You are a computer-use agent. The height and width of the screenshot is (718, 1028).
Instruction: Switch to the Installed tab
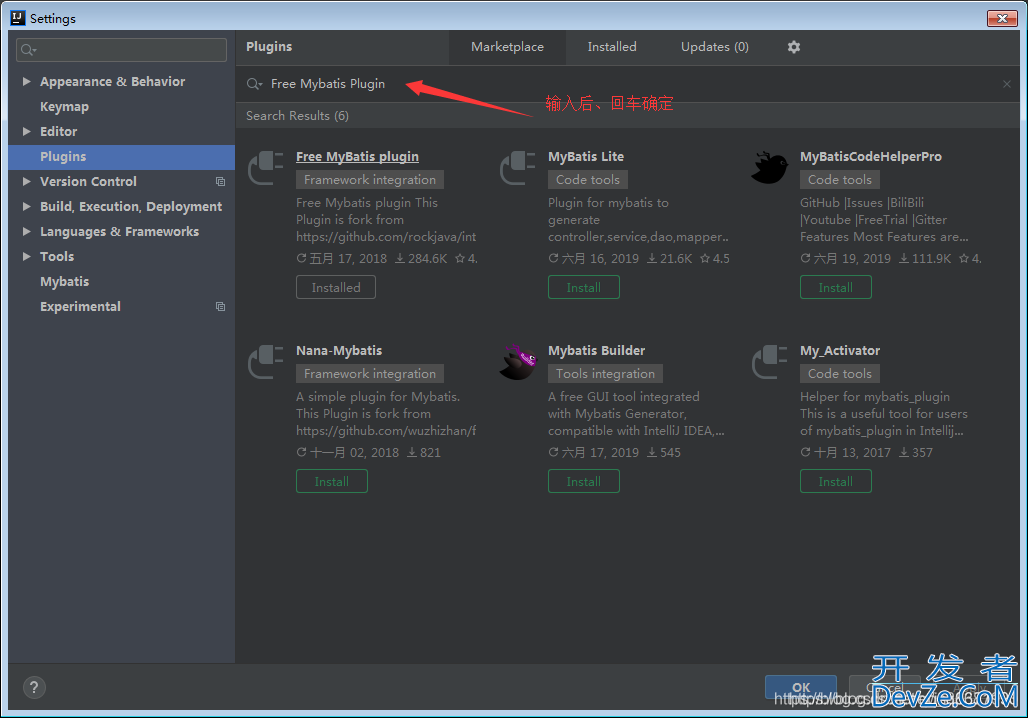(x=612, y=47)
